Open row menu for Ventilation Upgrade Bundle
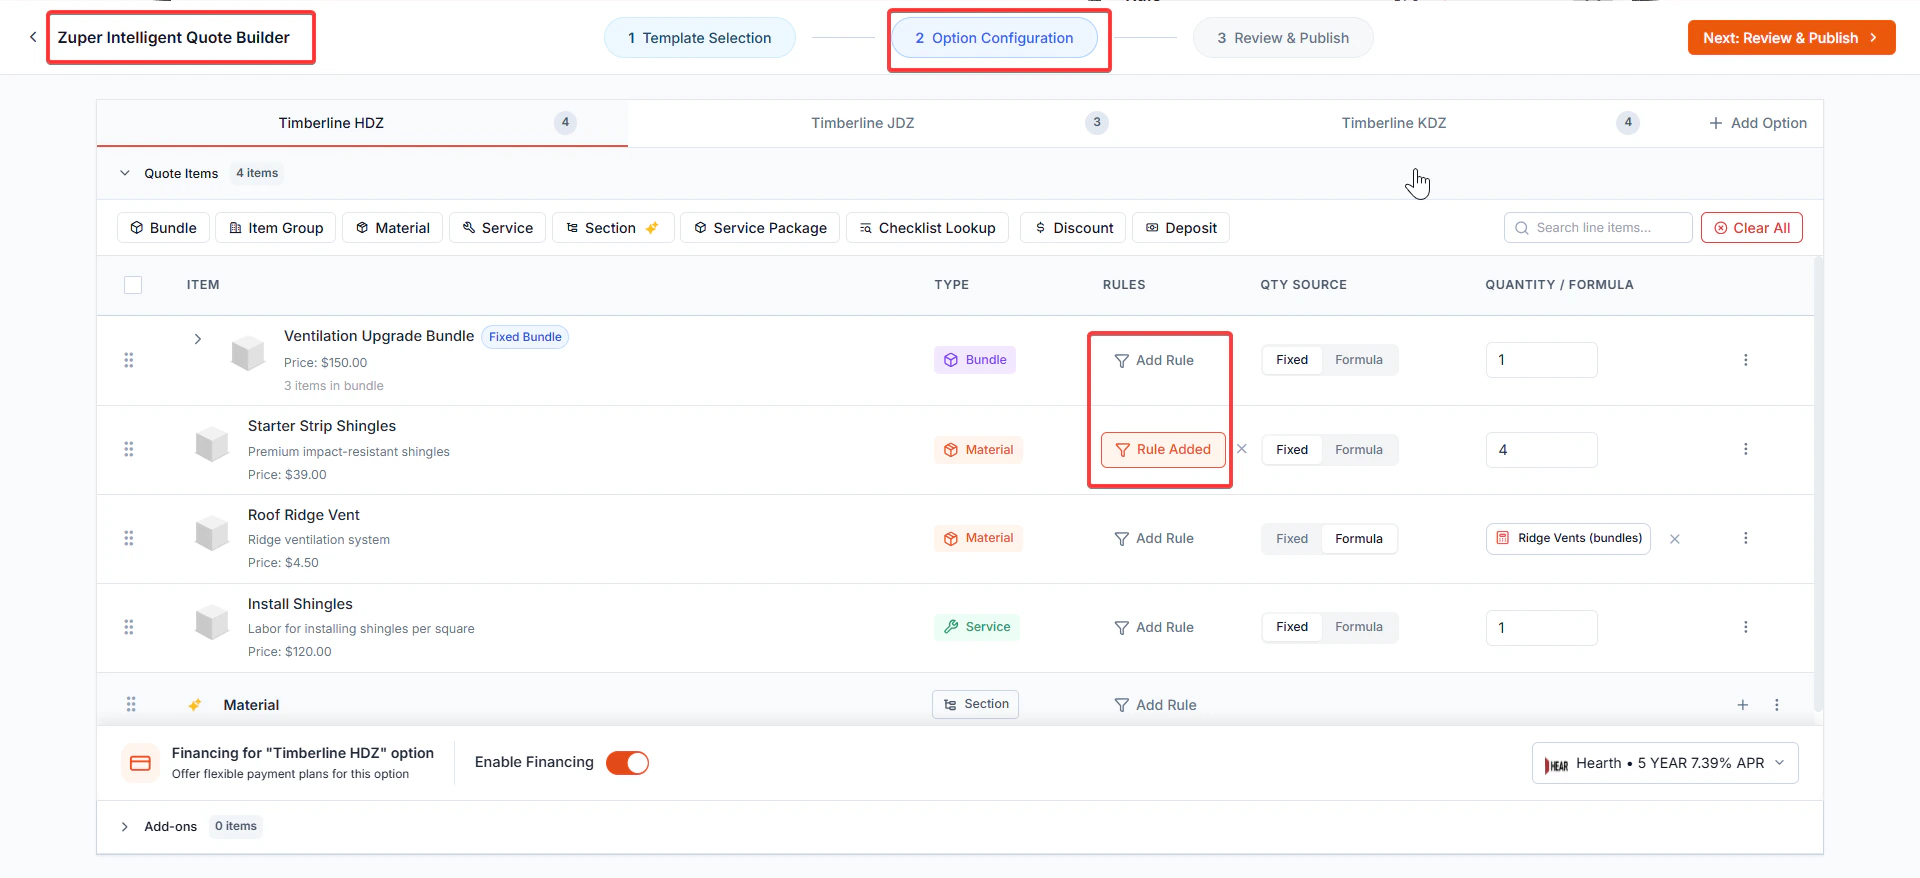Viewport: 1920px width, 878px height. tap(1746, 360)
